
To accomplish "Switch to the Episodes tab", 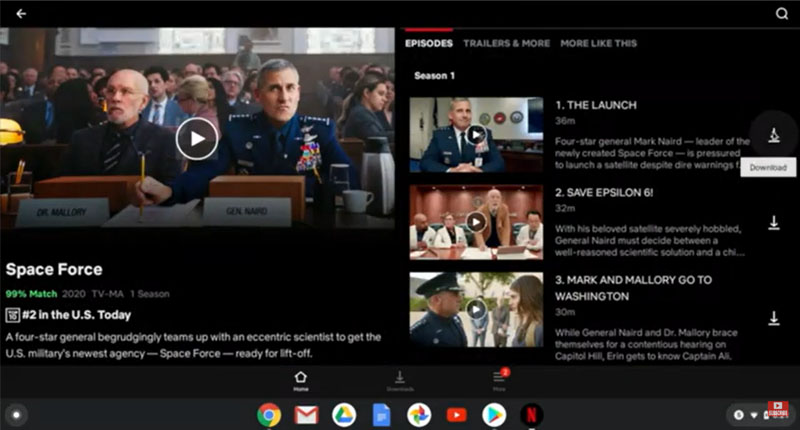I will coord(429,43).
